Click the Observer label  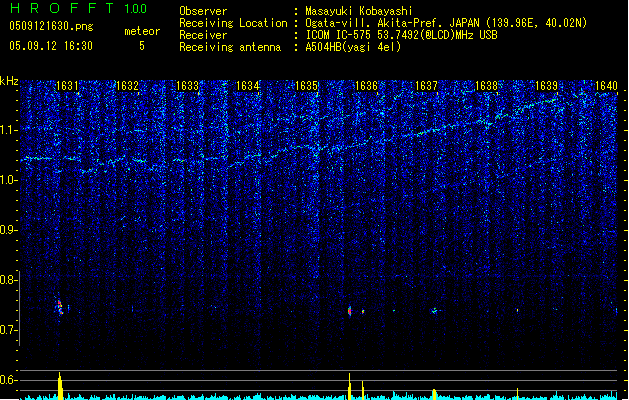(203, 11)
